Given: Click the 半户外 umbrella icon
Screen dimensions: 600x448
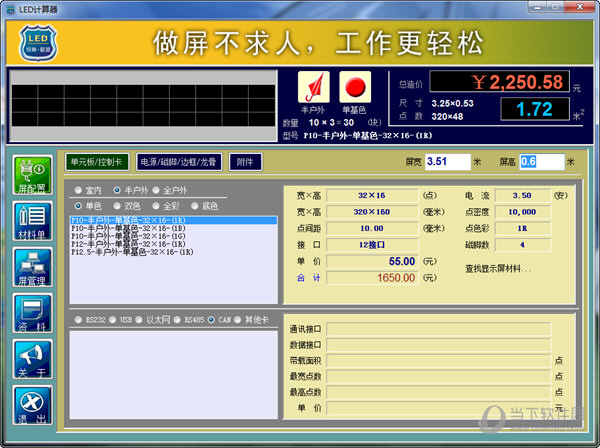Looking at the screenshot, I should point(312,86).
